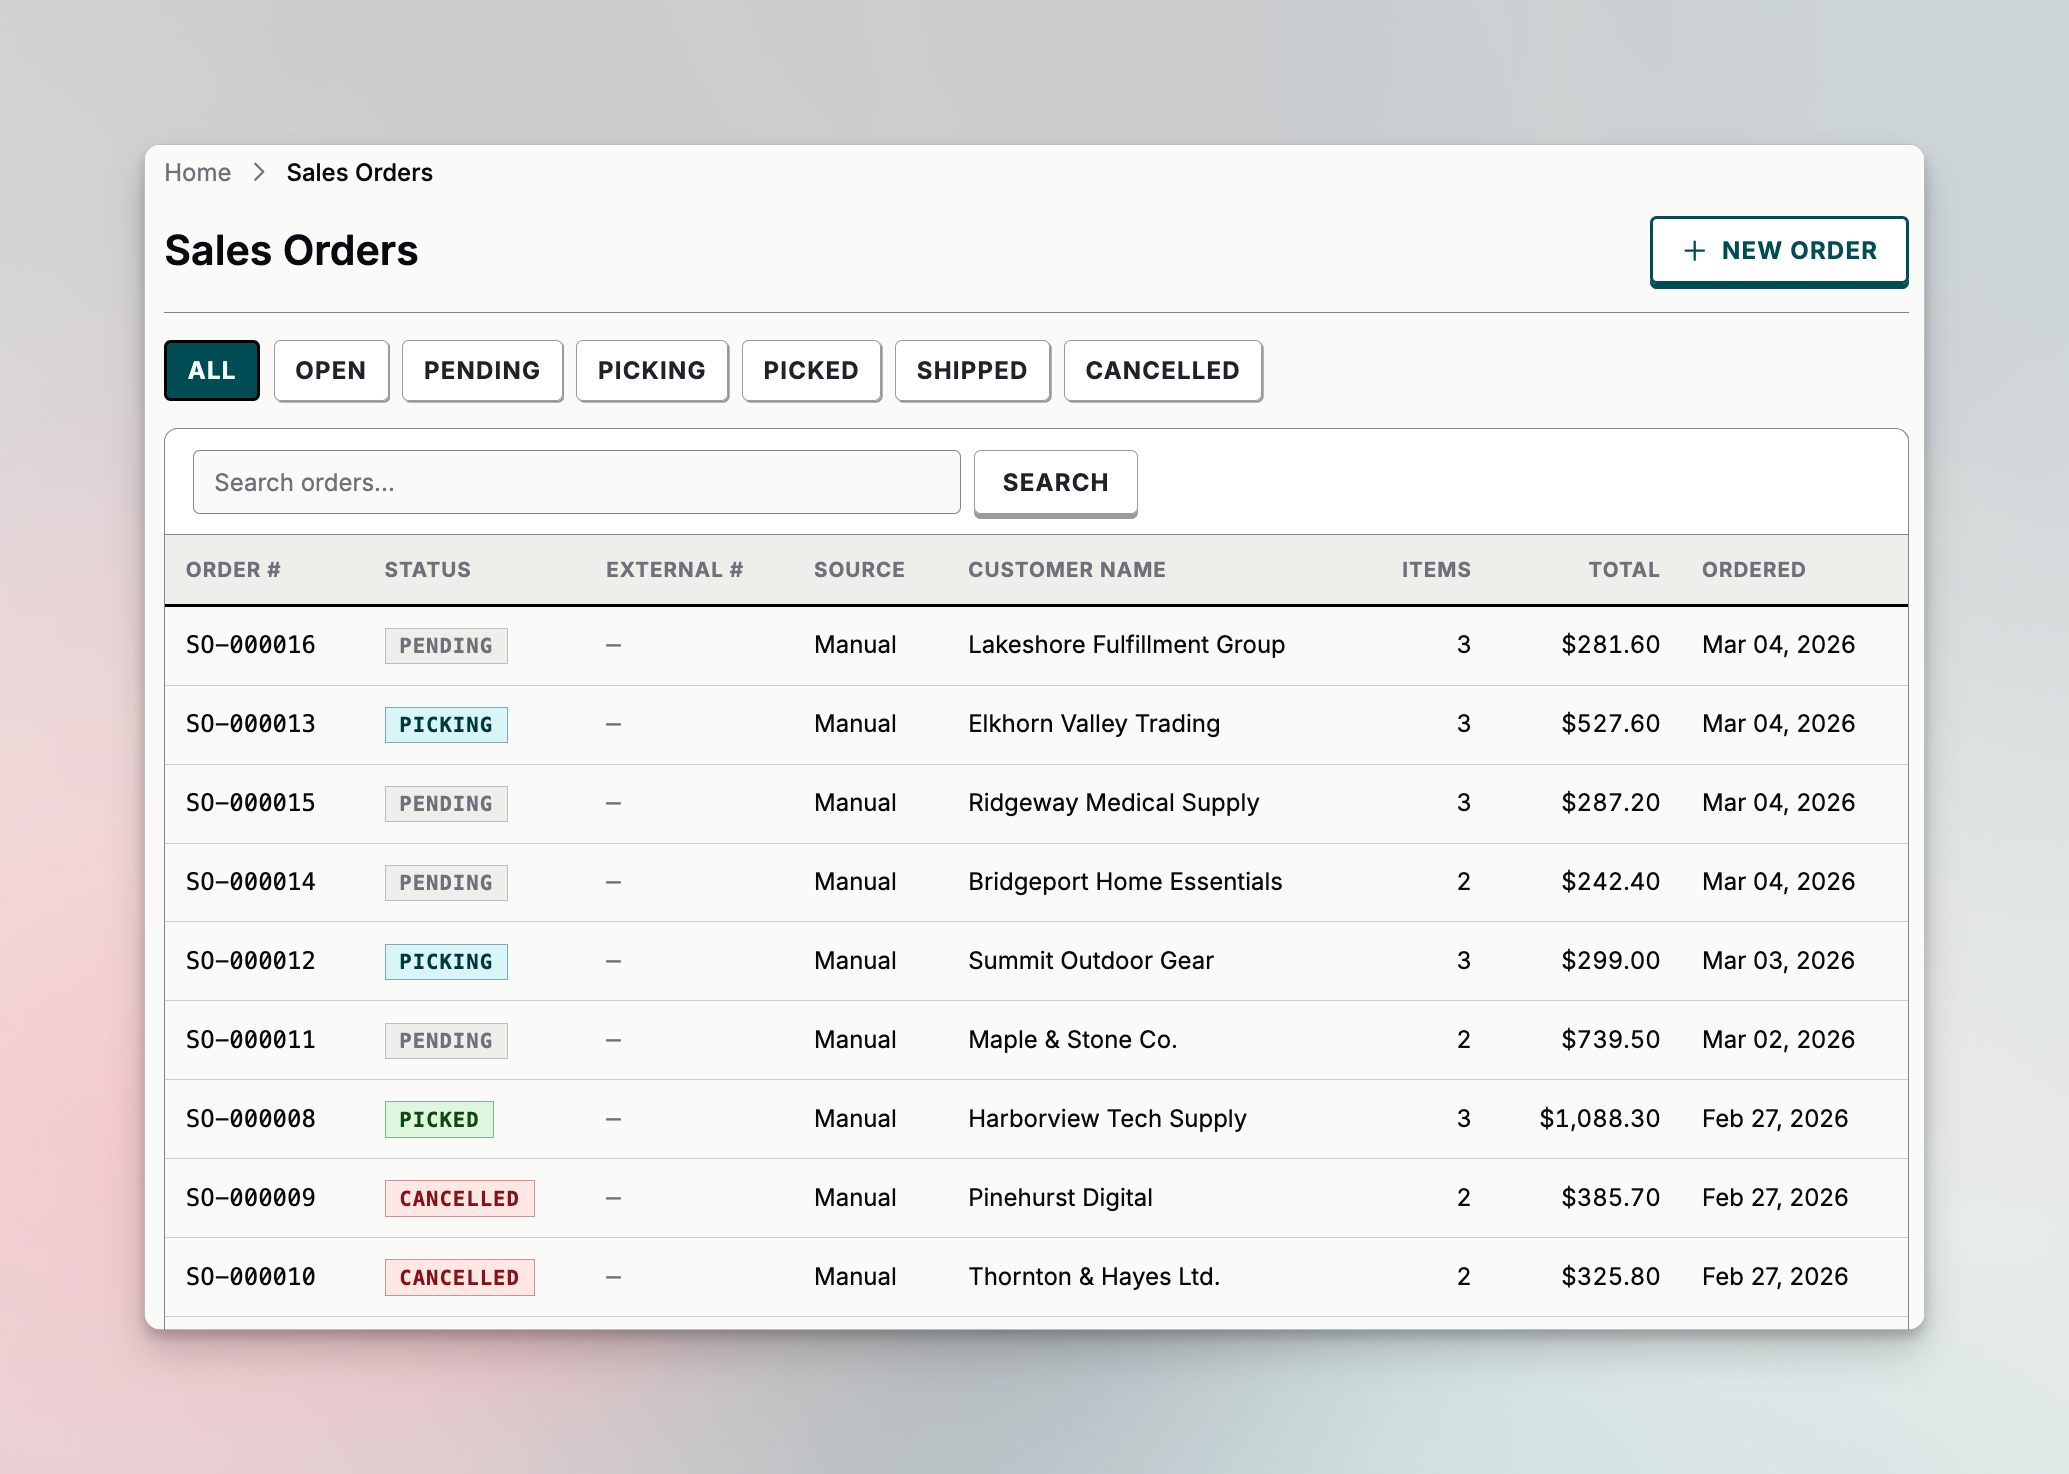This screenshot has width=2069, height=1474.
Task: Filter to CANCELLED orders
Action: point(1162,370)
